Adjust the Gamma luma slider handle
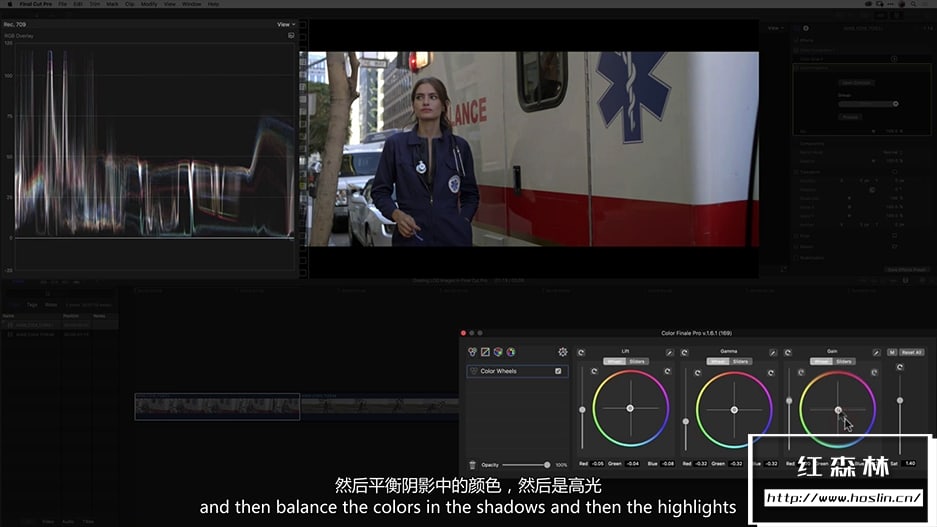Screen dimensions: 937x527 click(685, 422)
